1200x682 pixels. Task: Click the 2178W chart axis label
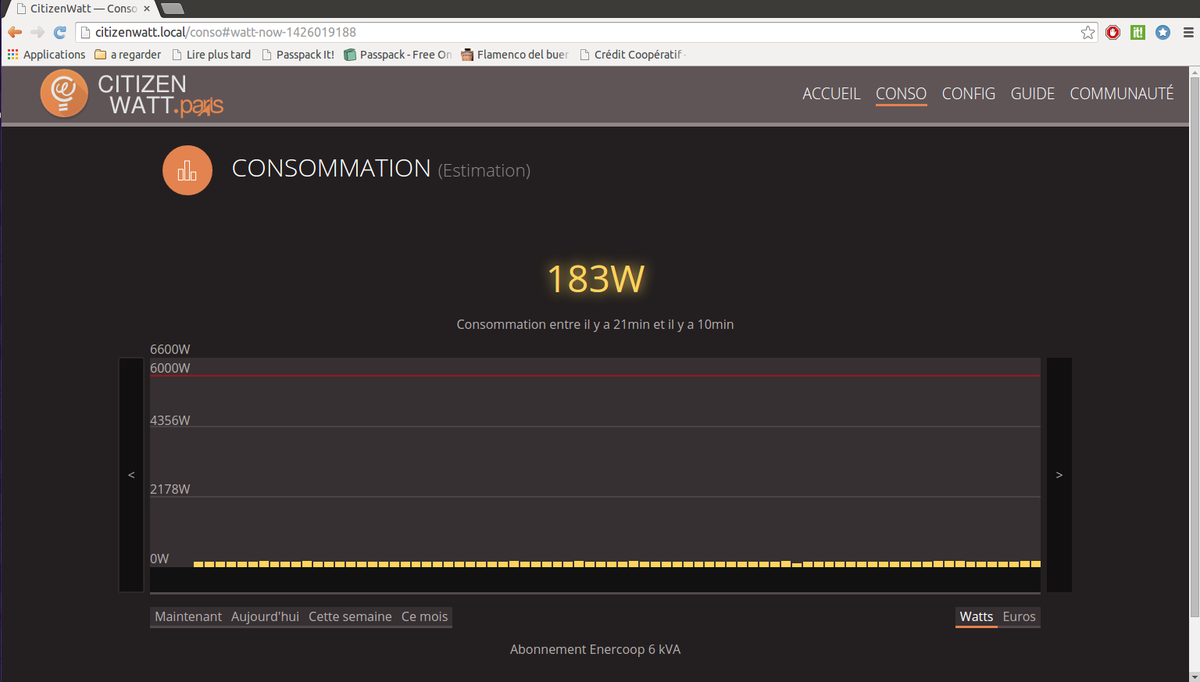170,489
